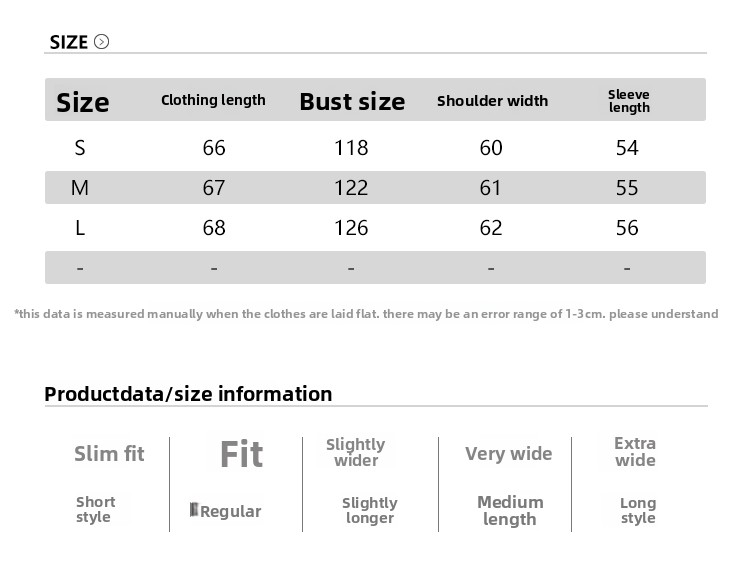Select the Long style option

638,510
